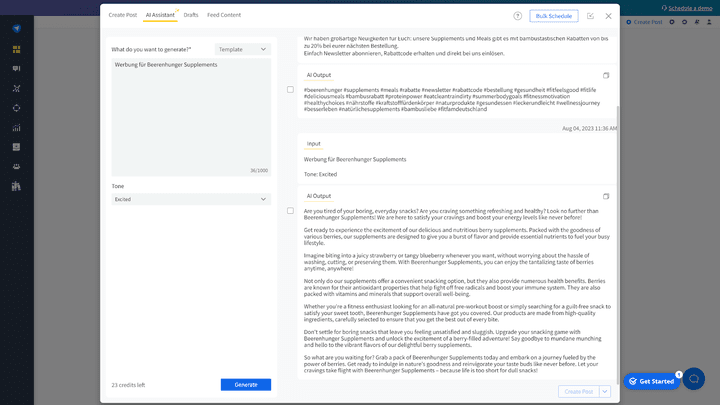Click the 23 credits left text

coord(128,385)
